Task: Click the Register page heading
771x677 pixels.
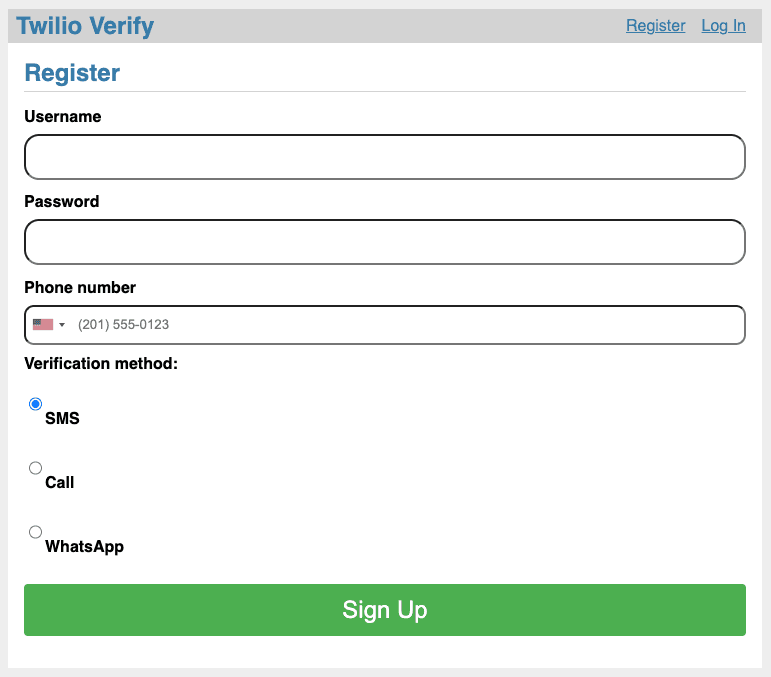Action: [x=72, y=72]
